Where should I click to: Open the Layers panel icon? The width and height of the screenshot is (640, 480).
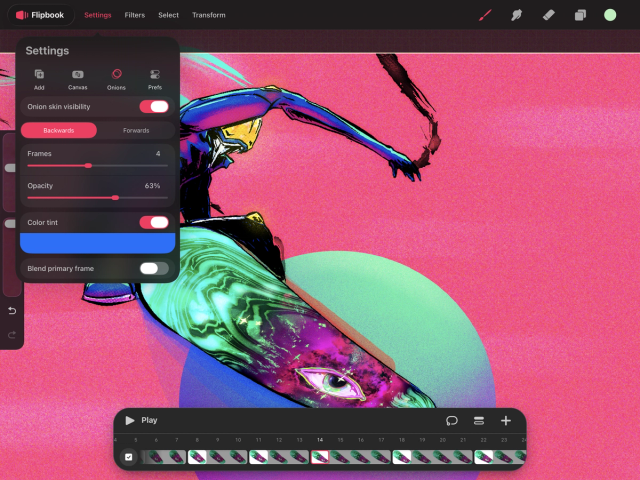point(580,15)
